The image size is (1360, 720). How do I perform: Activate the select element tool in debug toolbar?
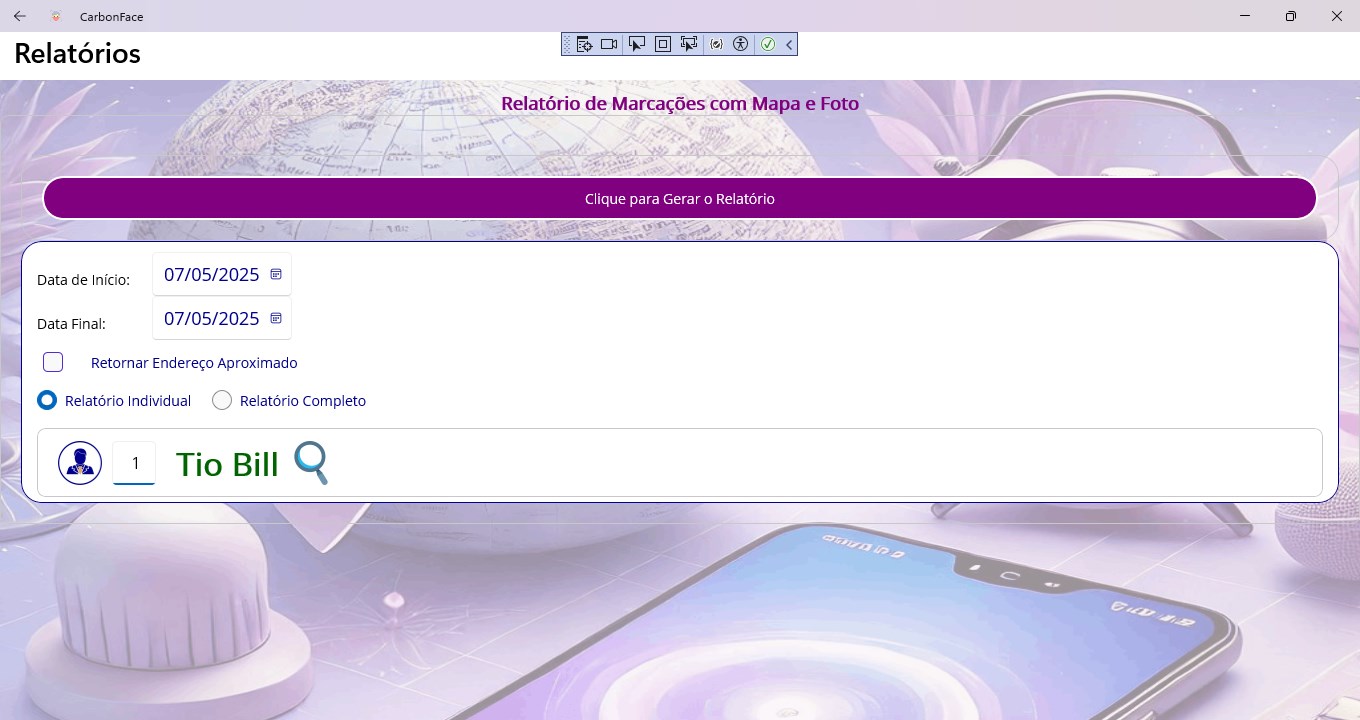point(636,44)
